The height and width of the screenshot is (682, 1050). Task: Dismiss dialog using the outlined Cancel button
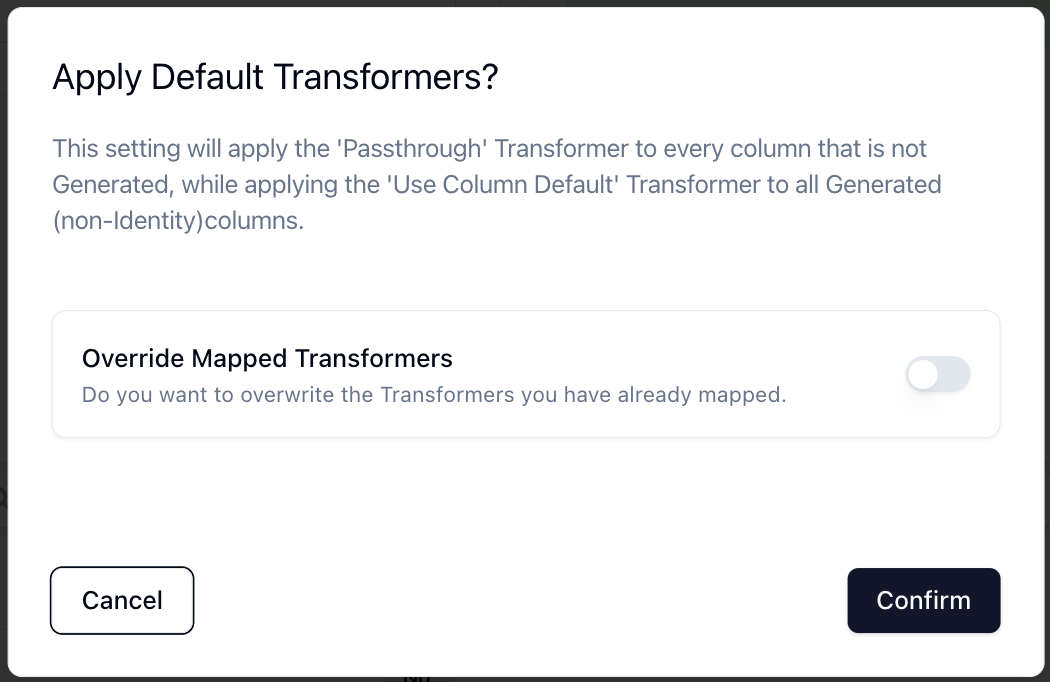pos(122,600)
